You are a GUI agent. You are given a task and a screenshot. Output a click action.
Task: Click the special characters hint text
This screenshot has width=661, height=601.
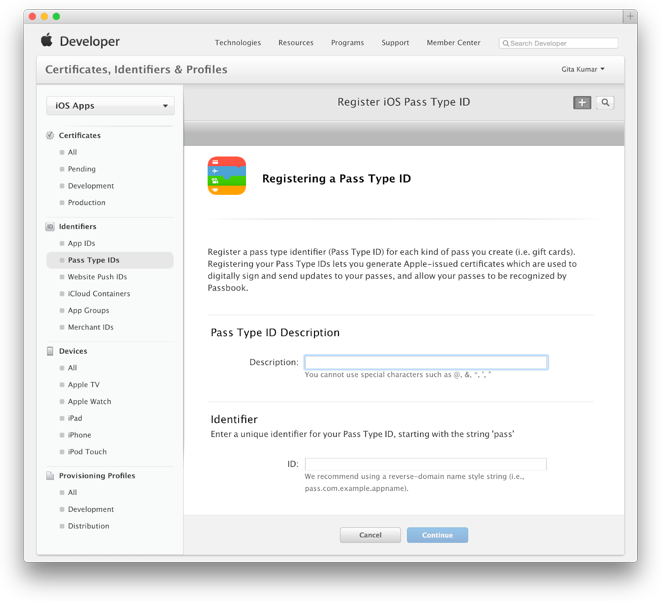point(398,375)
